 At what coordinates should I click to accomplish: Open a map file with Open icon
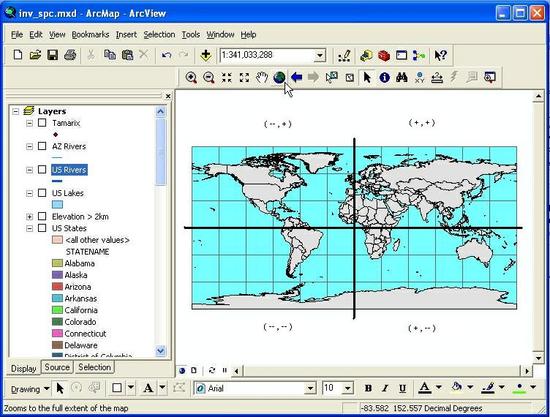tap(35, 55)
